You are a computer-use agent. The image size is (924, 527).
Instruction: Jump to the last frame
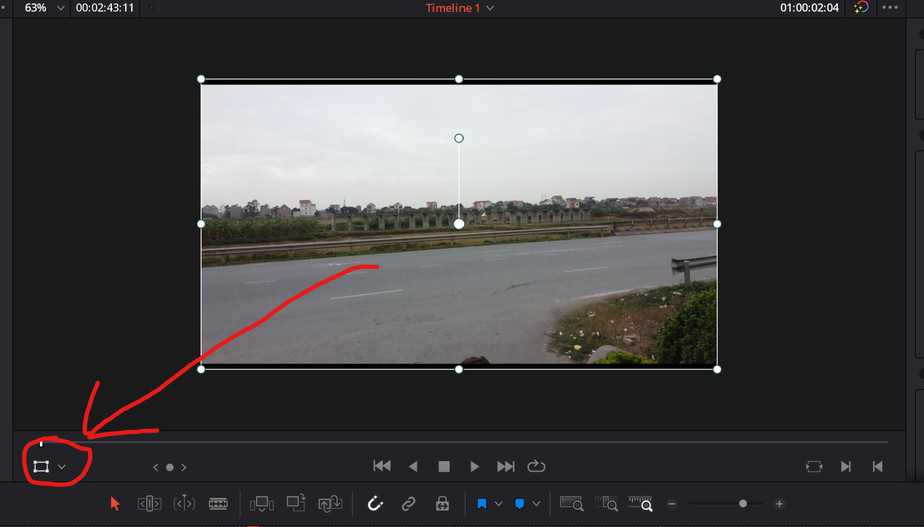coord(506,466)
